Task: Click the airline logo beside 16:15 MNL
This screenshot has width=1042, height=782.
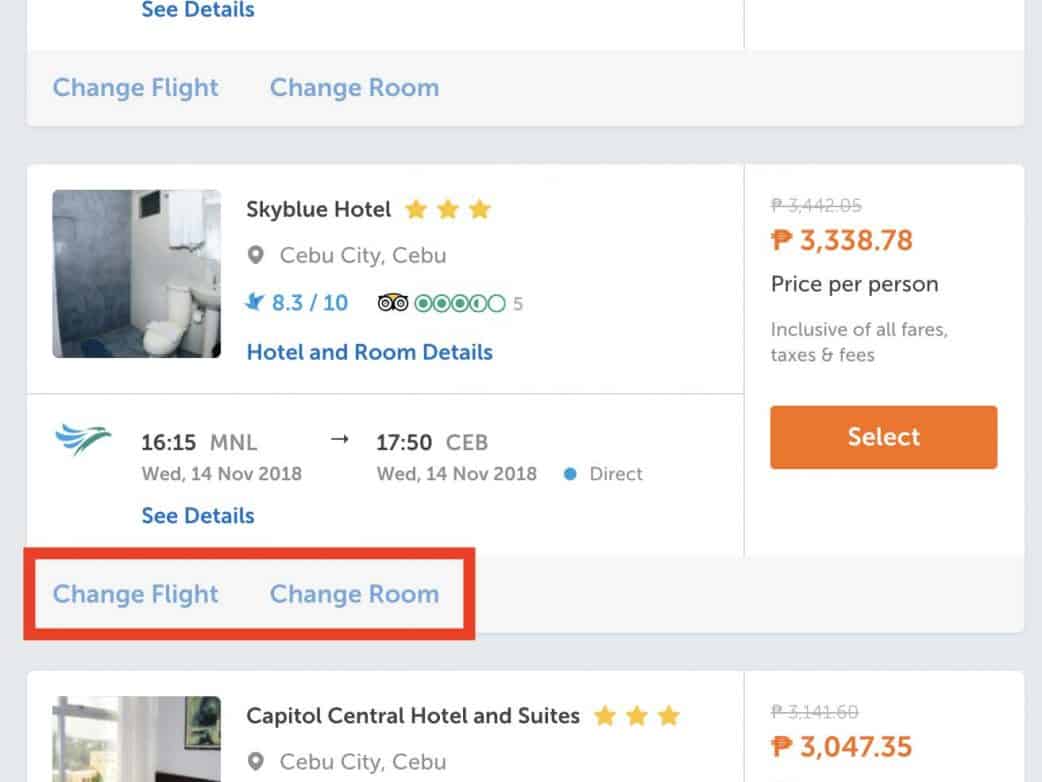Action: [x=83, y=440]
